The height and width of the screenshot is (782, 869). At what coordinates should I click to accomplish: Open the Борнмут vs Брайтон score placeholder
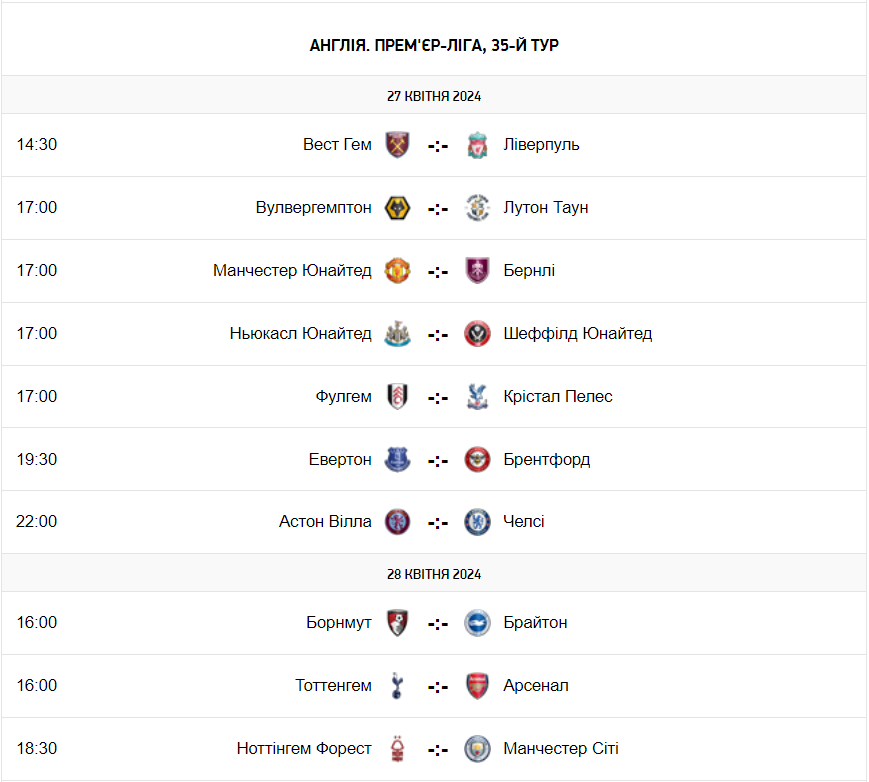point(438,625)
